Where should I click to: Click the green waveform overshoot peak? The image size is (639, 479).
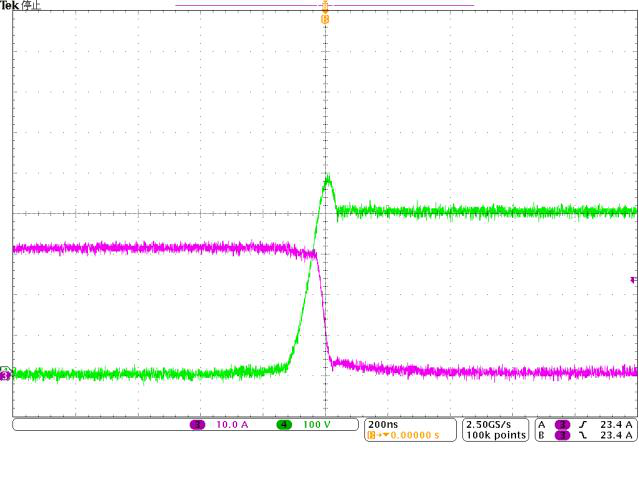327,179
